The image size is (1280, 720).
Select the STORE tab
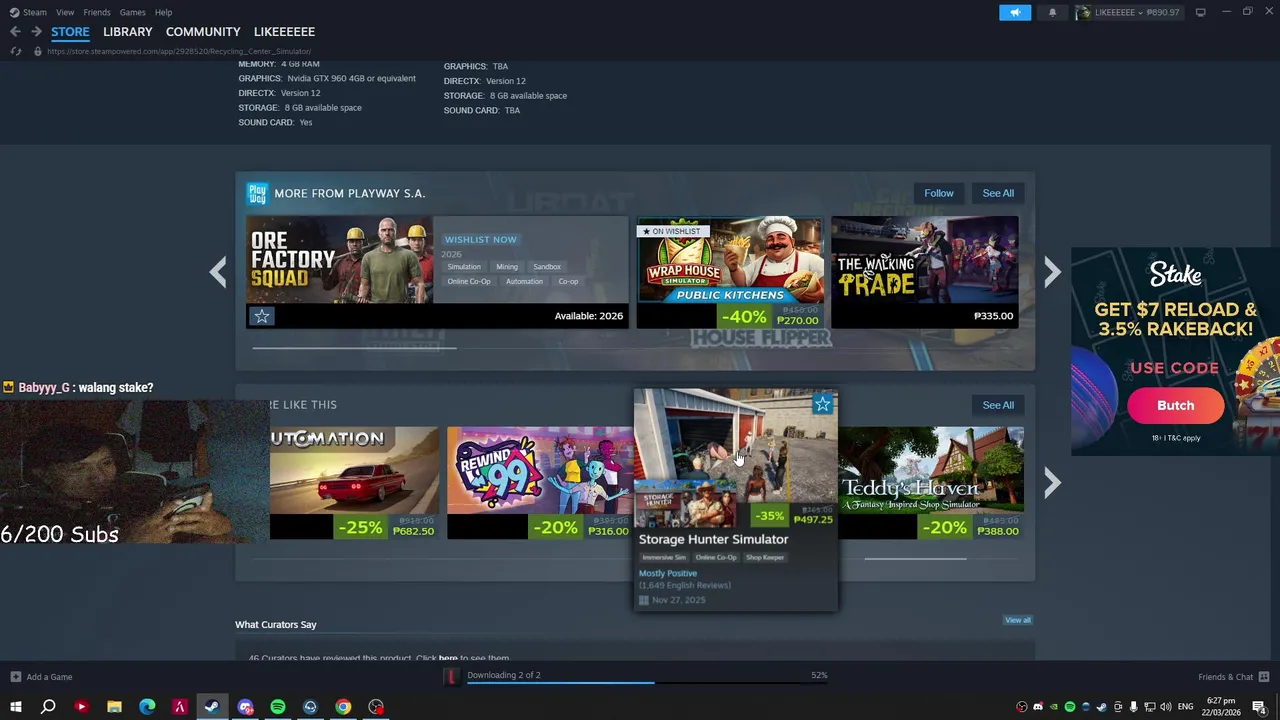[x=70, y=32]
